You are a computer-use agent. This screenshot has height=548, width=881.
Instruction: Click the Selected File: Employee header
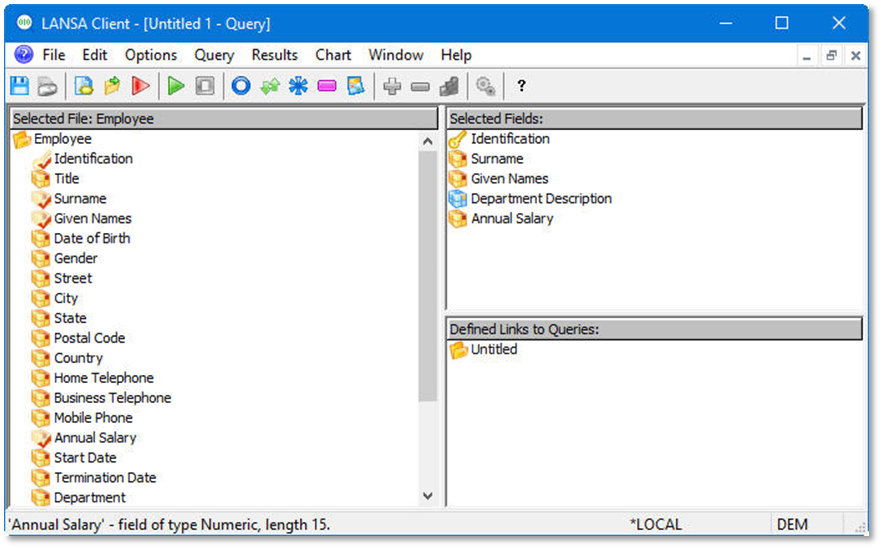(224, 119)
